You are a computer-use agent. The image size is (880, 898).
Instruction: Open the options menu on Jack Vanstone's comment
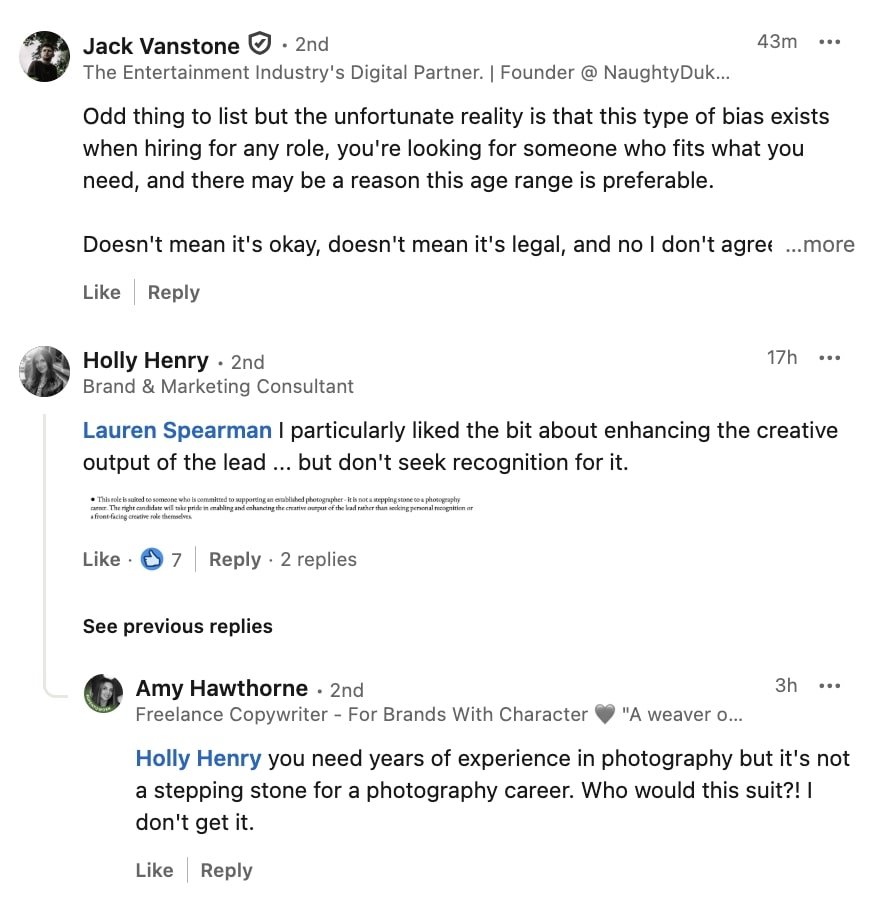[830, 42]
